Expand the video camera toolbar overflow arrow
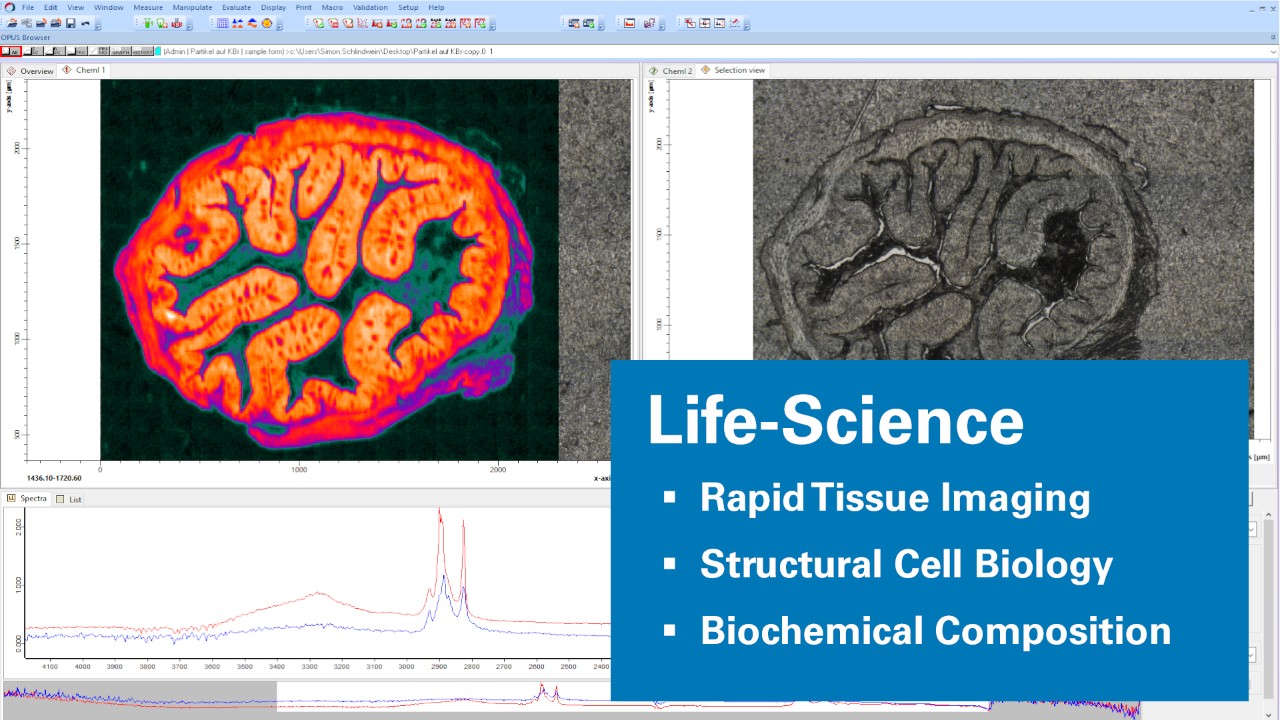 [601, 26]
